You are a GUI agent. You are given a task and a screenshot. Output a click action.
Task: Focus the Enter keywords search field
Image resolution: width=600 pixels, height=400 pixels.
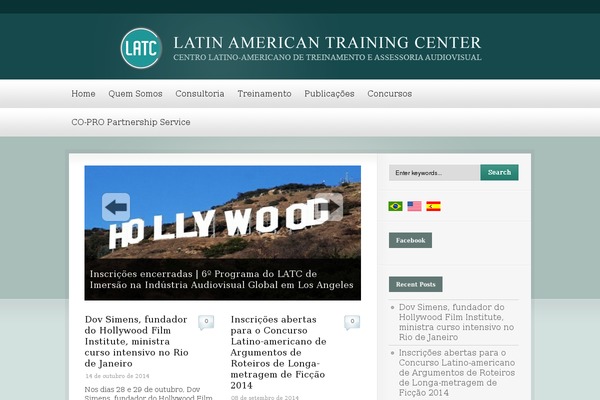(x=434, y=173)
